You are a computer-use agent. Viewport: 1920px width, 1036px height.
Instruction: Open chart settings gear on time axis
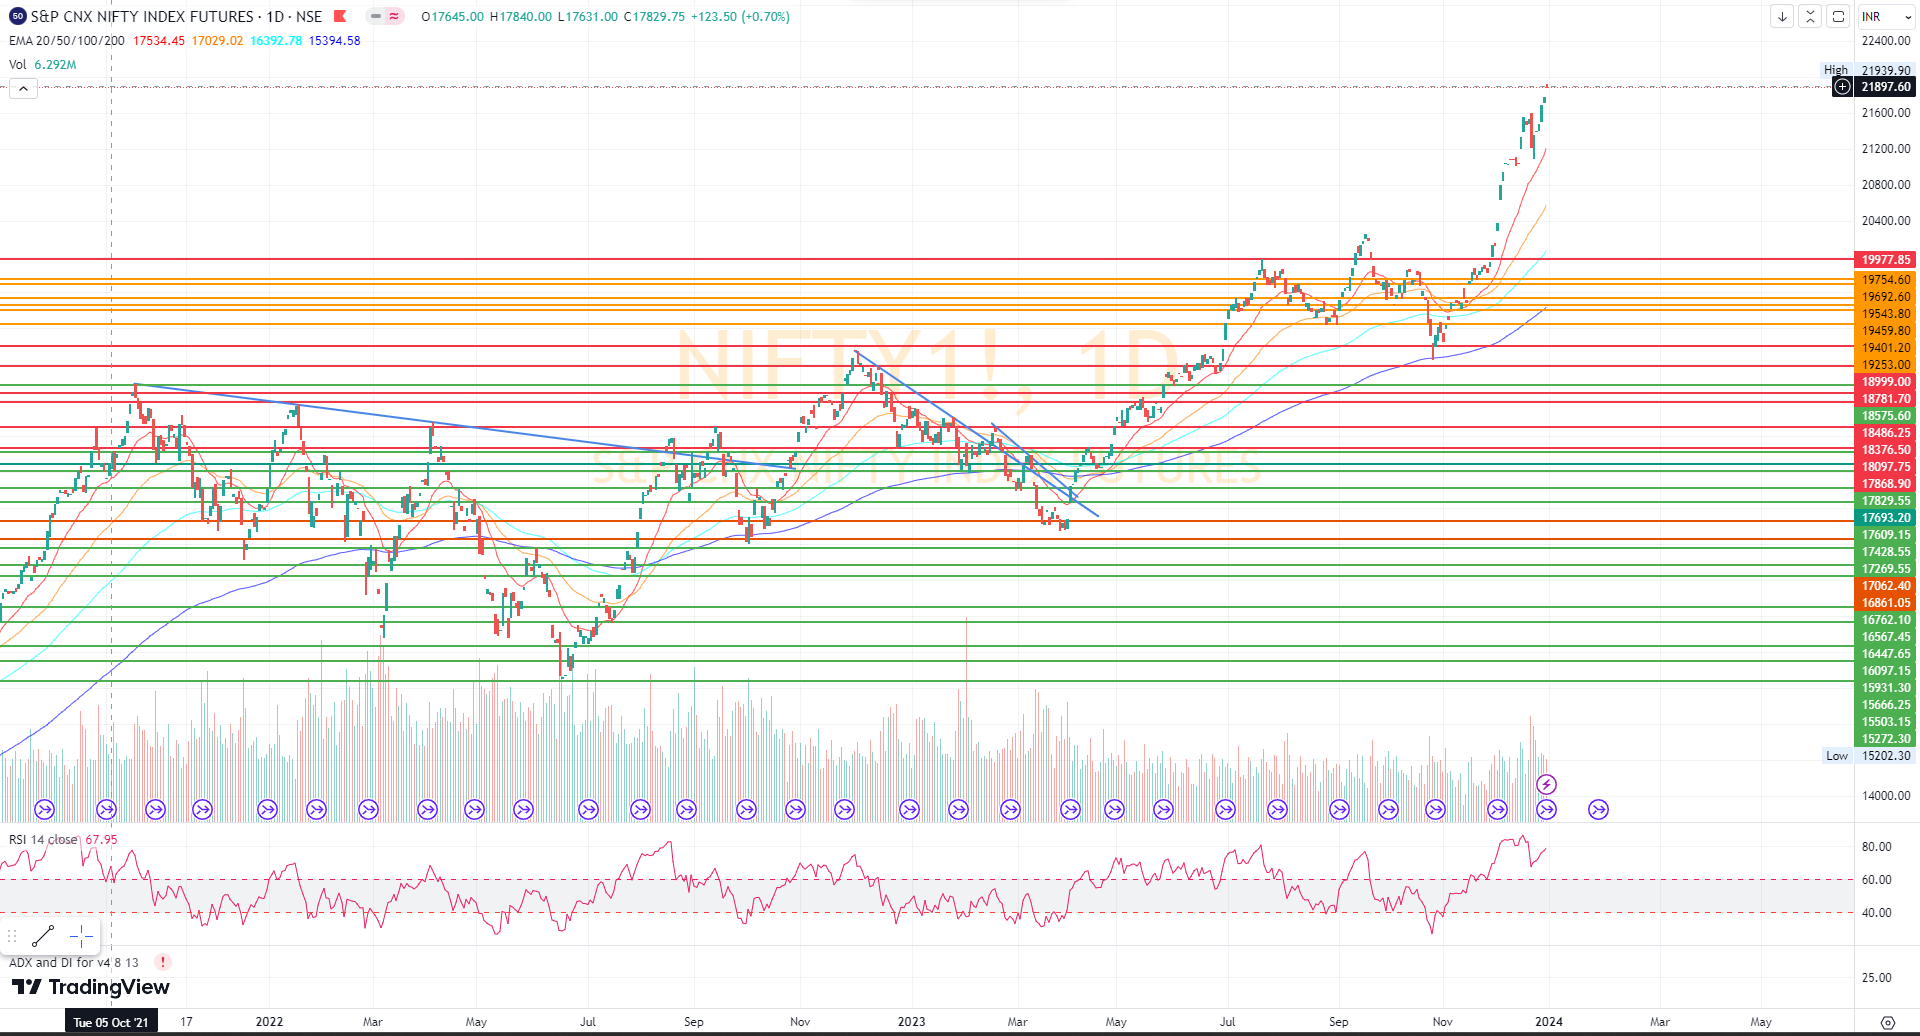[x=1887, y=1022]
